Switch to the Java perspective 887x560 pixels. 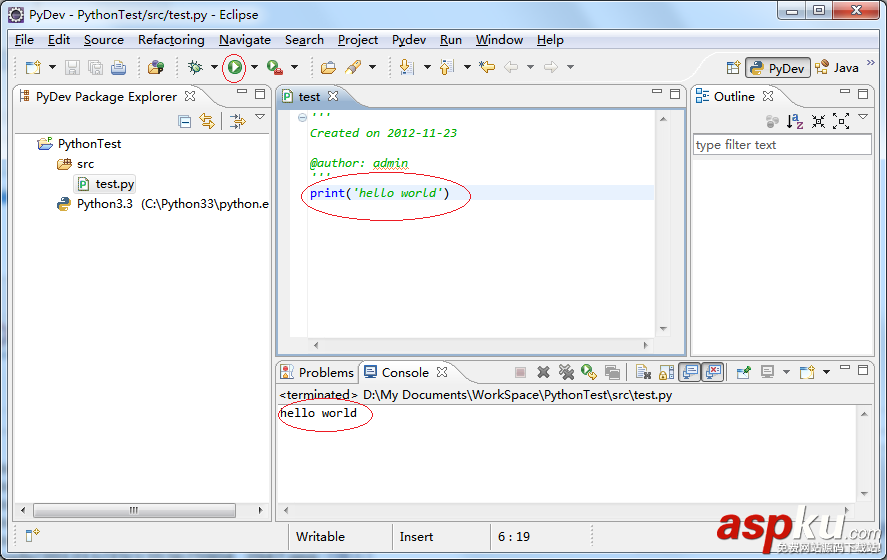click(x=837, y=68)
